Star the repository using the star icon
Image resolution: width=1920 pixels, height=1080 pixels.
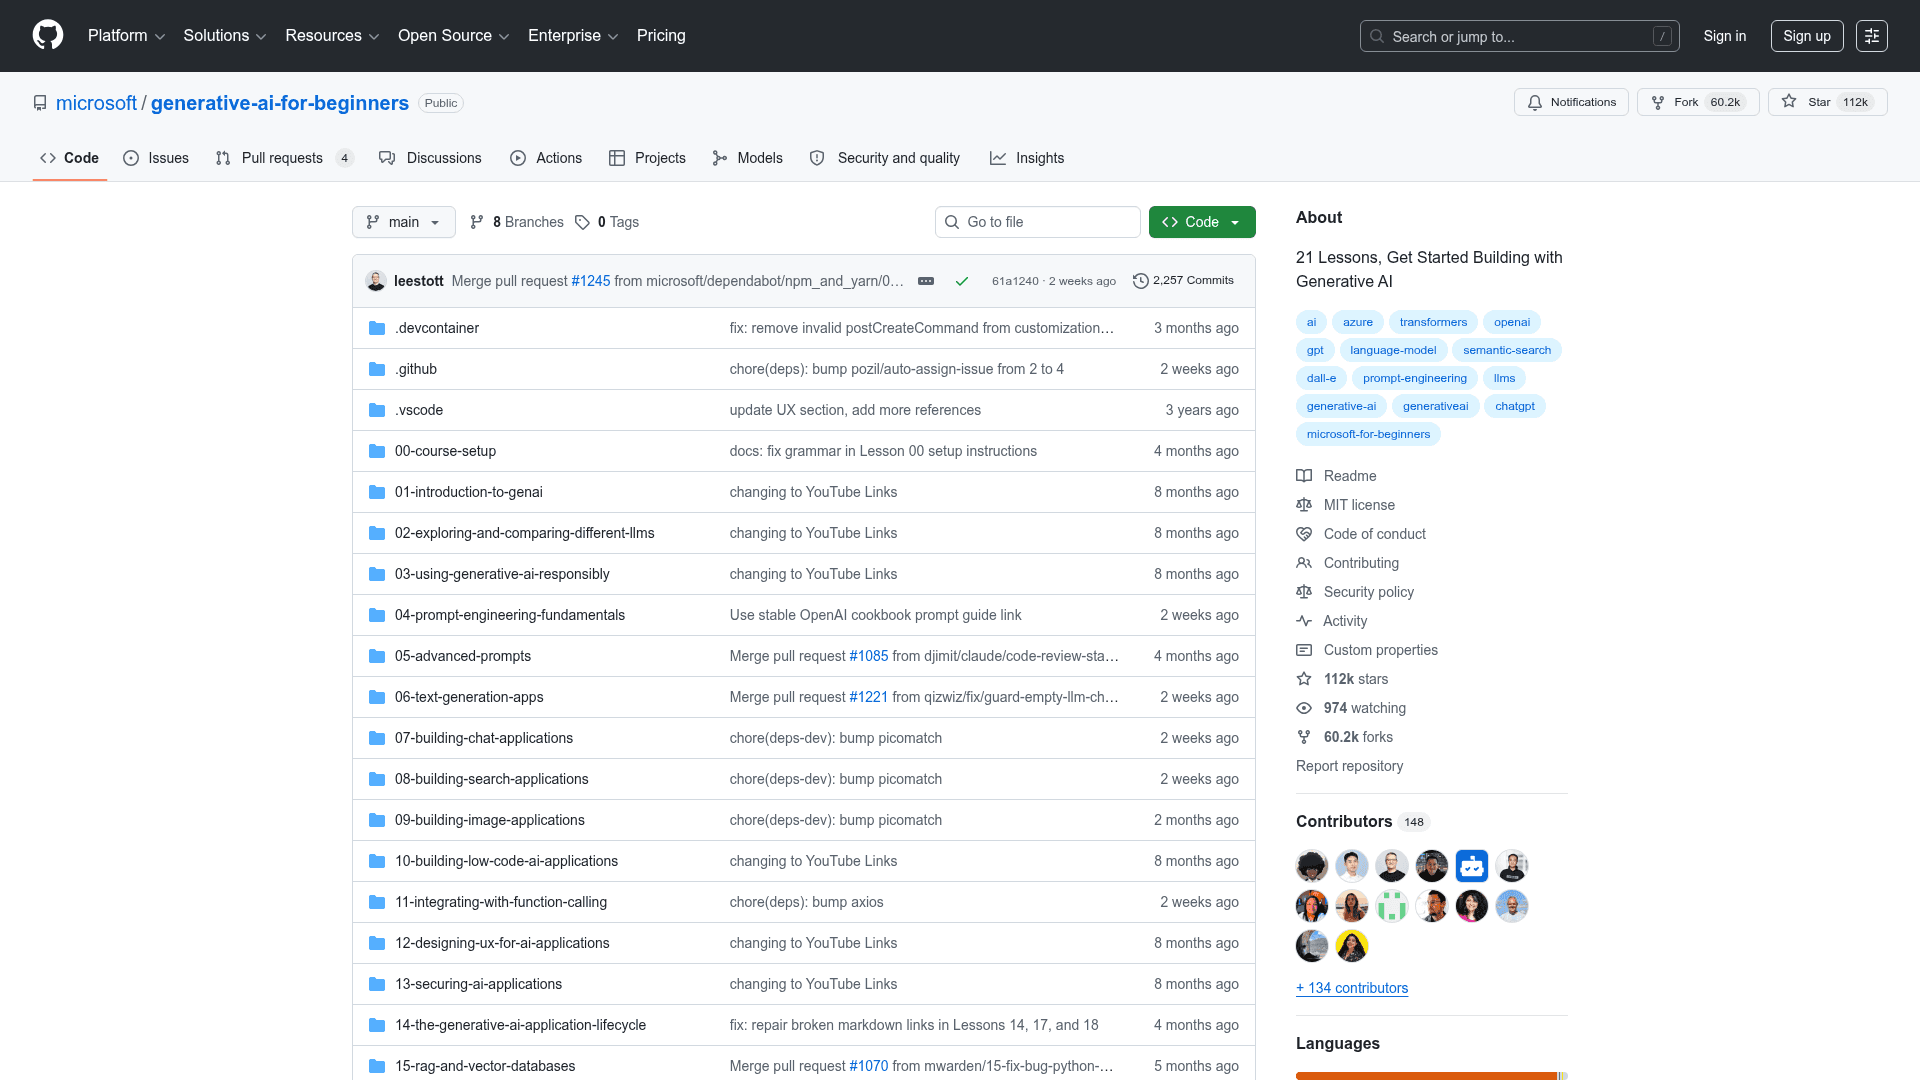pos(1789,102)
